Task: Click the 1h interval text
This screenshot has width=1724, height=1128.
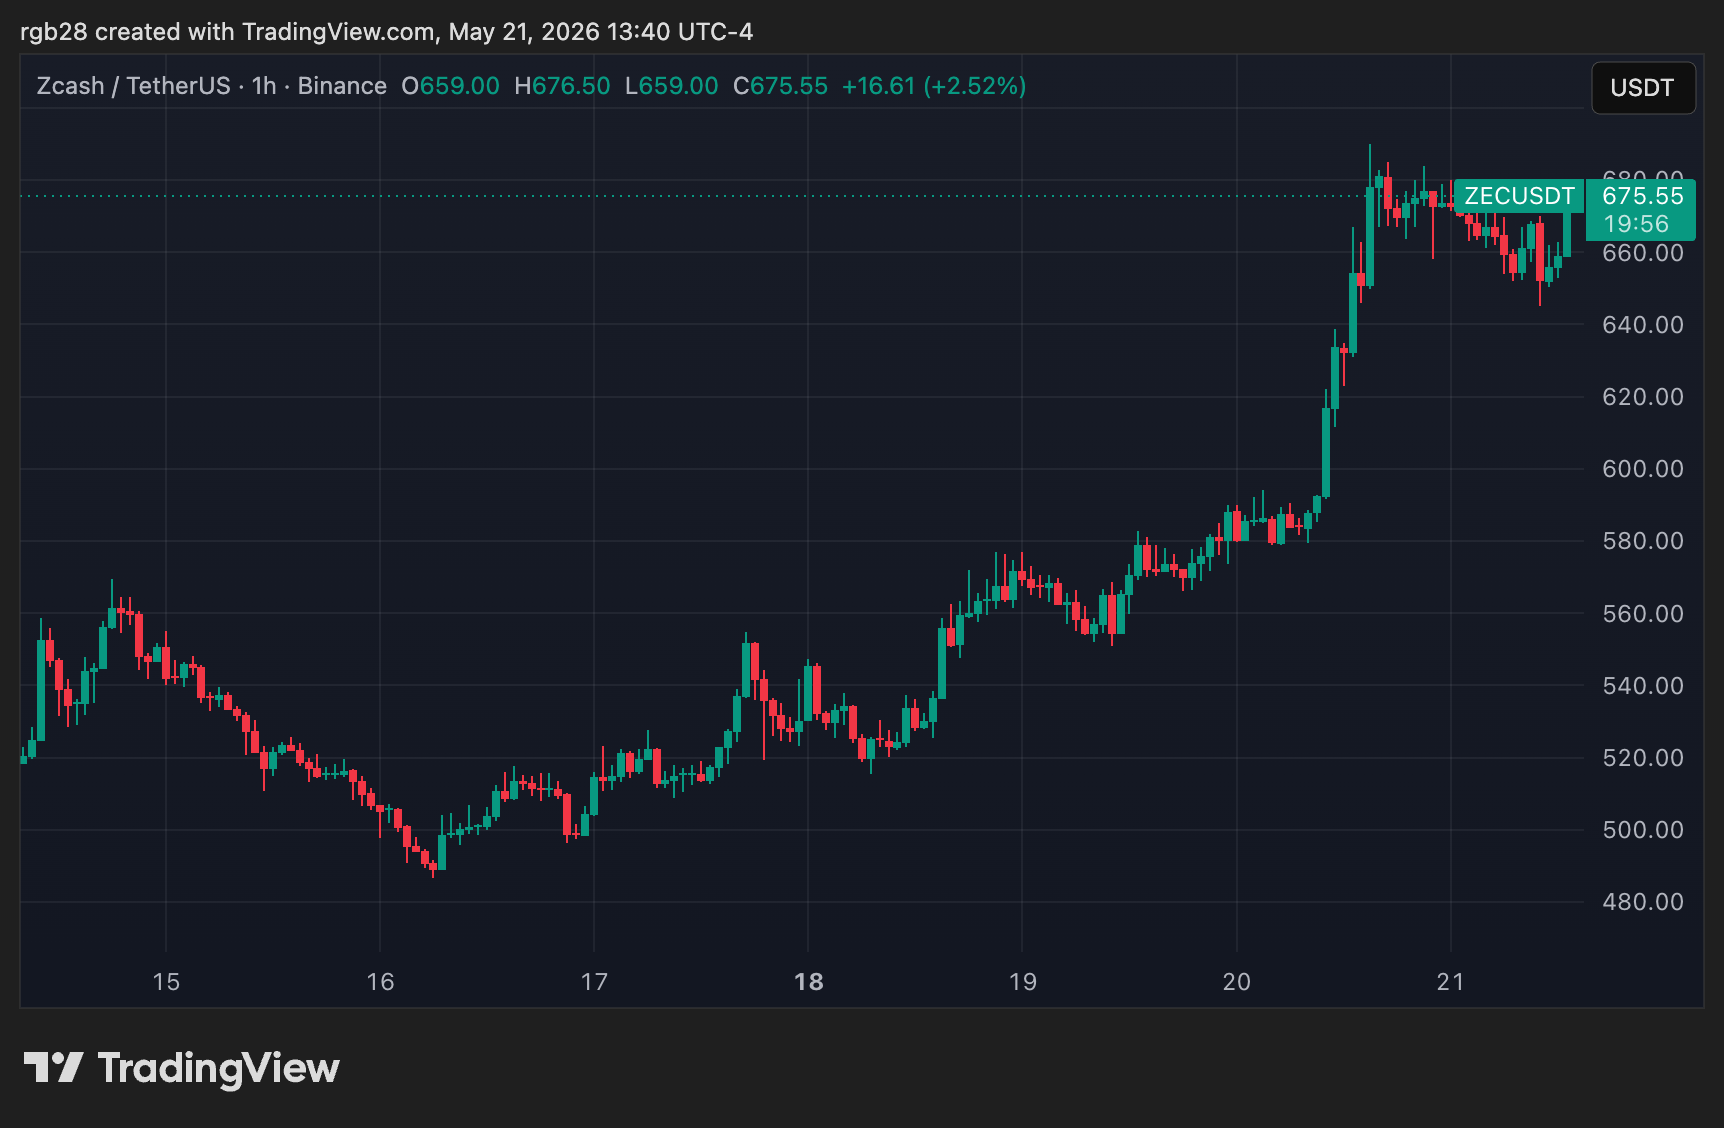Action: click(x=264, y=86)
